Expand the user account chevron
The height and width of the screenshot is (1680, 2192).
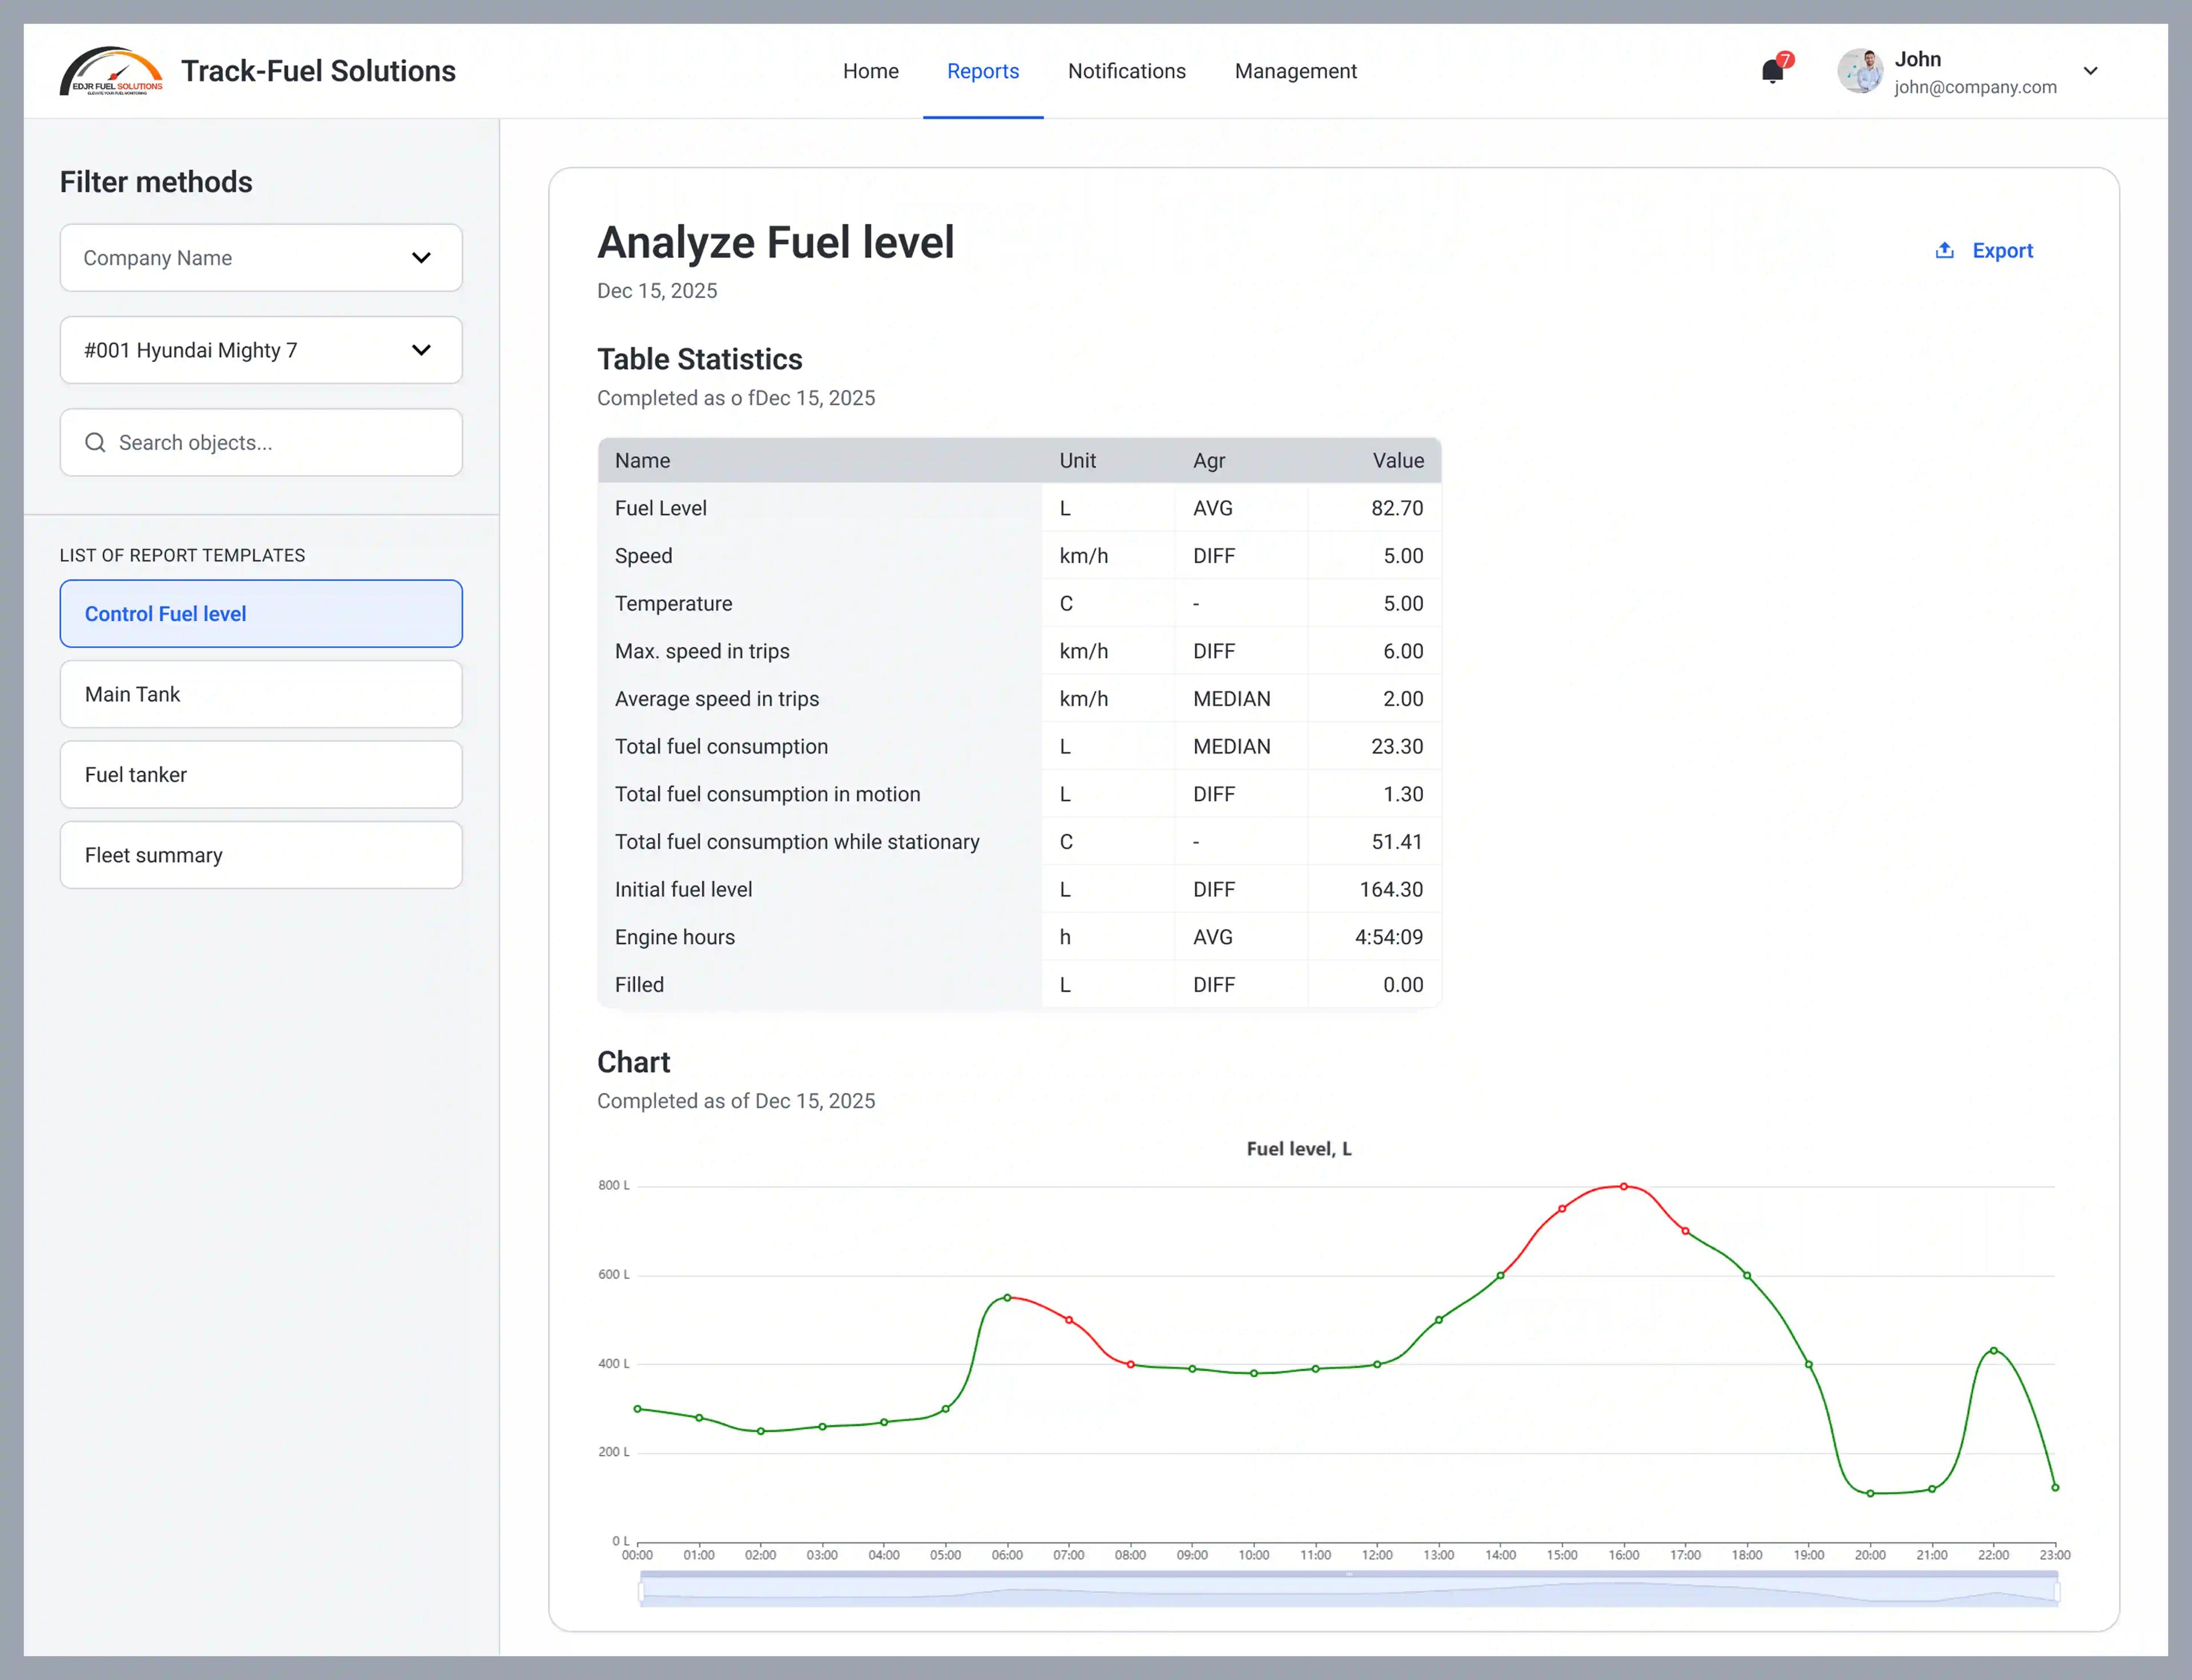tap(2090, 71)
